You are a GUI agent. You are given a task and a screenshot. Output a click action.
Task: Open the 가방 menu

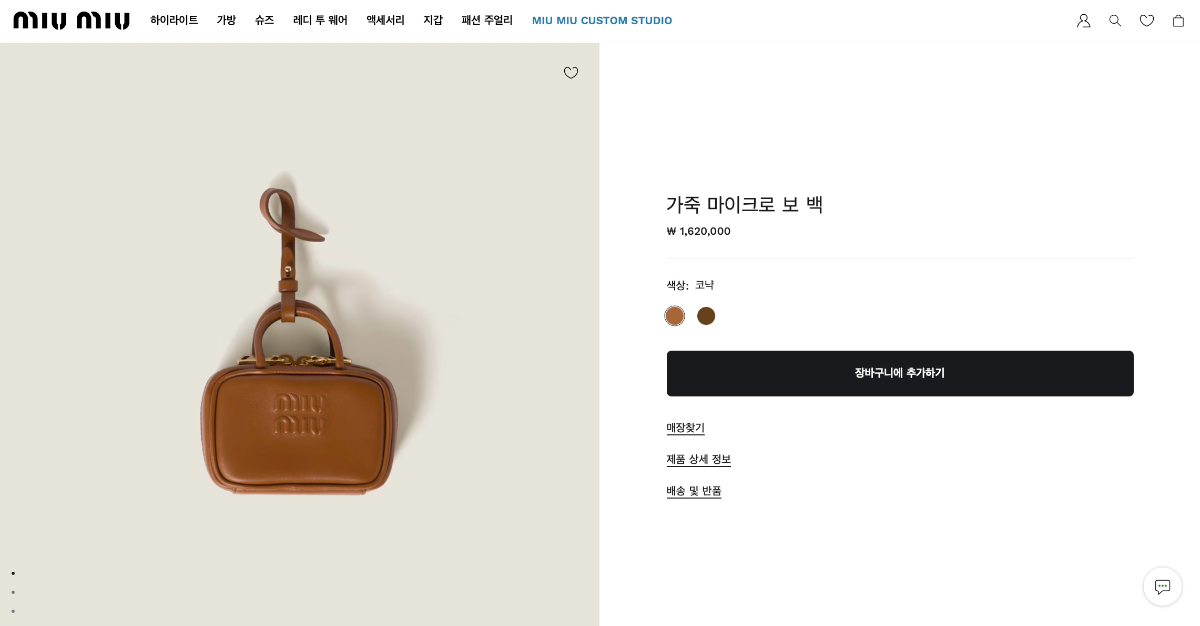click(226, 21)
